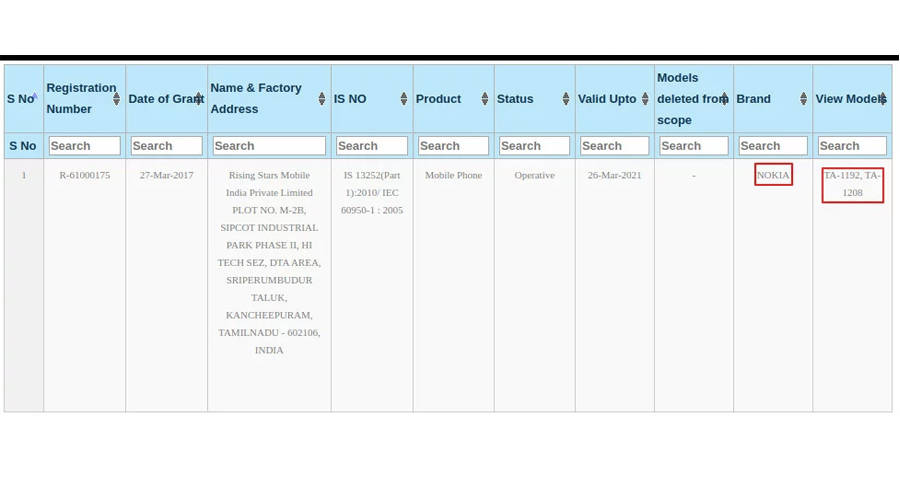Sort the IS NO column
The image size is (900, 504).
coord(404,99)
